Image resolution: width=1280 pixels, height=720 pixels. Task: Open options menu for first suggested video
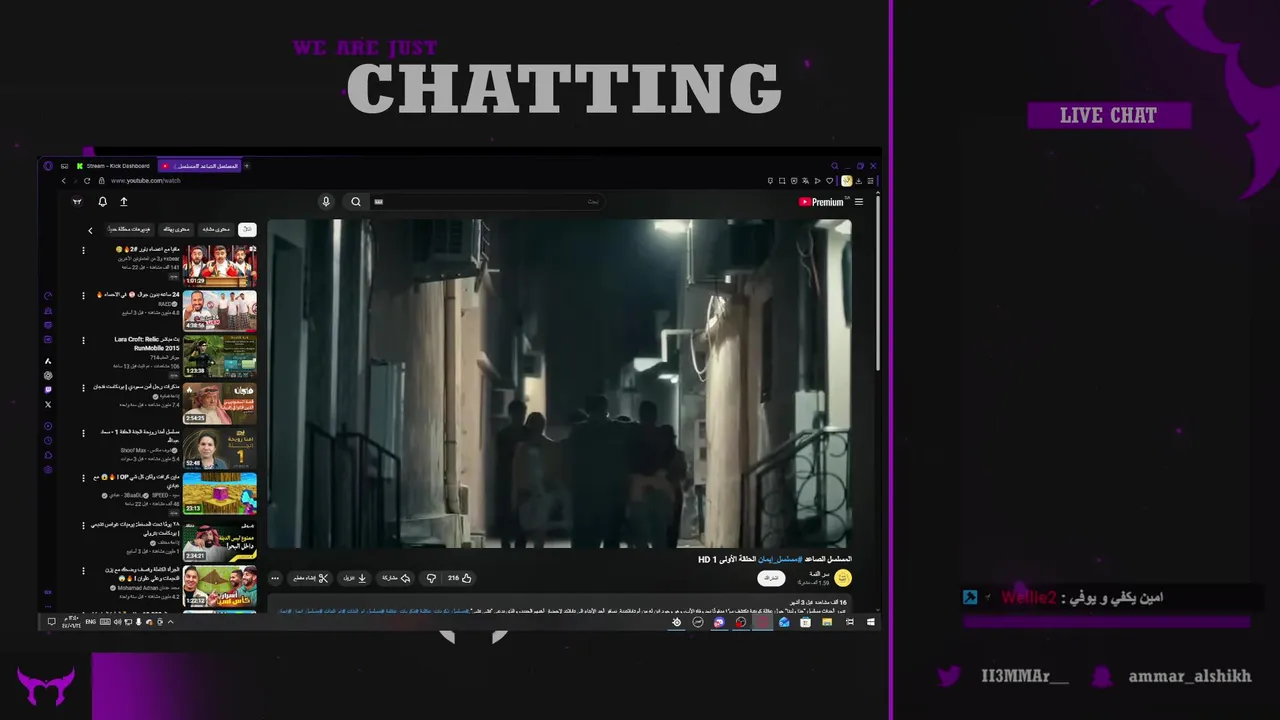click(x=83, y=251)
